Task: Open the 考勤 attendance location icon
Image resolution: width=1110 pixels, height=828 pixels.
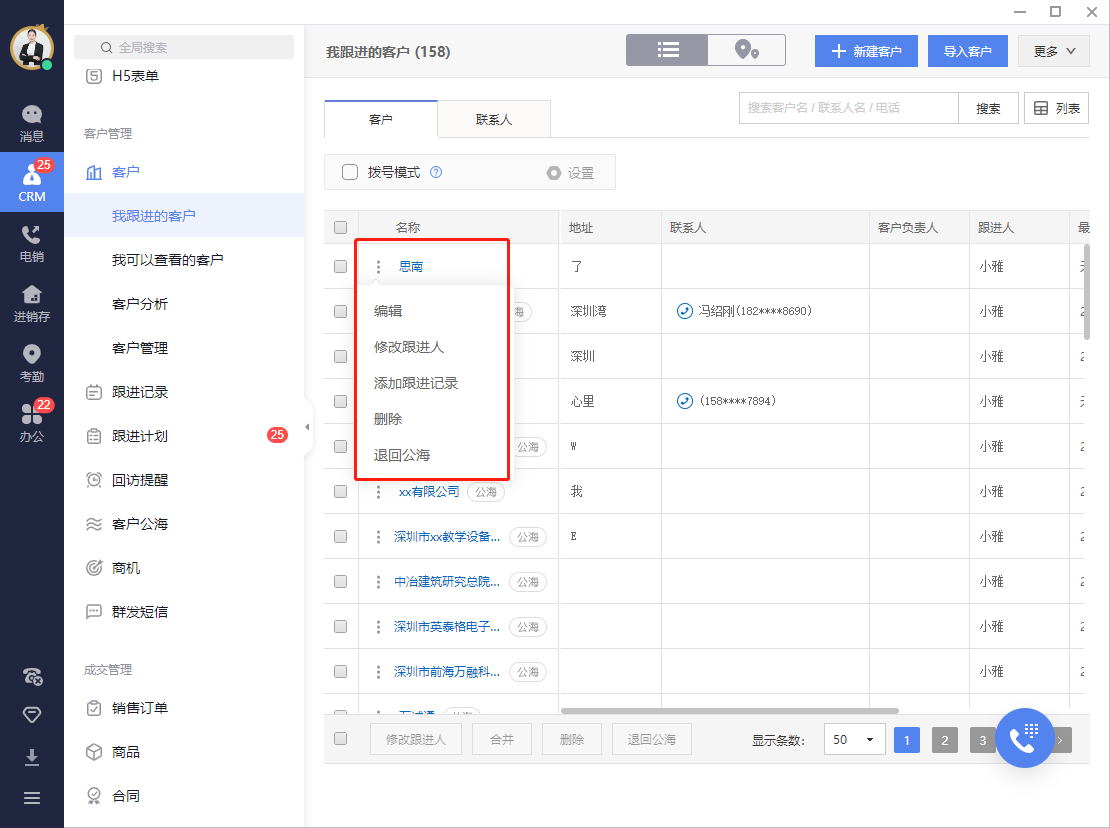Action: [32, 364]
